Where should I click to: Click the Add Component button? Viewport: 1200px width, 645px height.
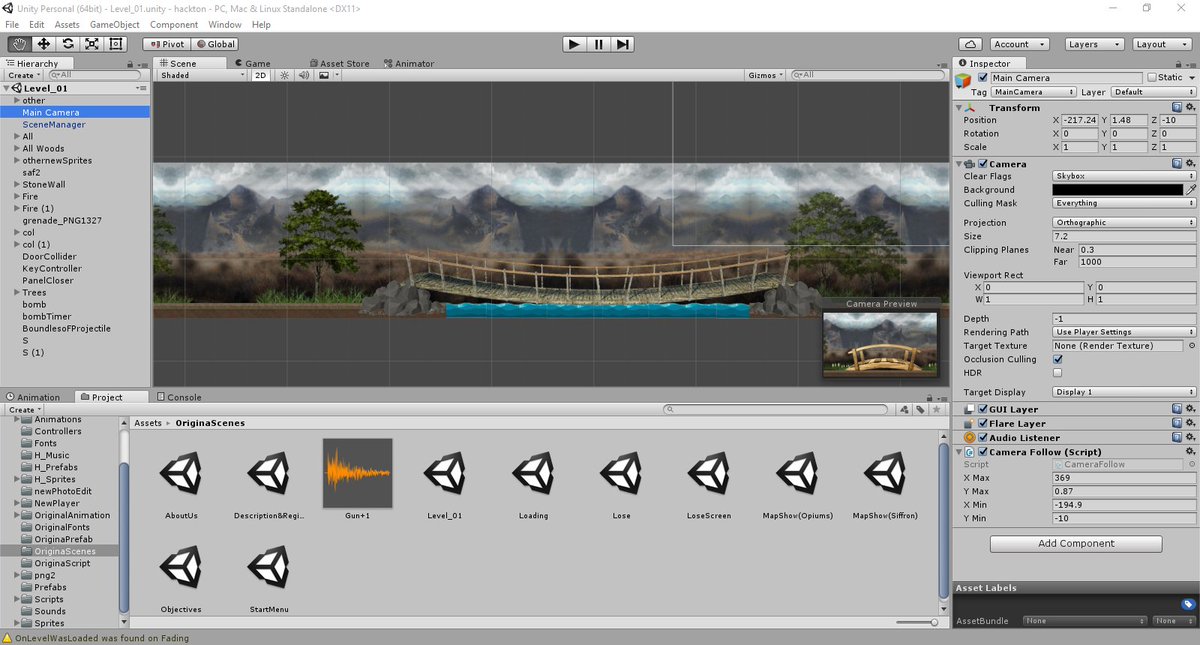[x=1076, y=543]
